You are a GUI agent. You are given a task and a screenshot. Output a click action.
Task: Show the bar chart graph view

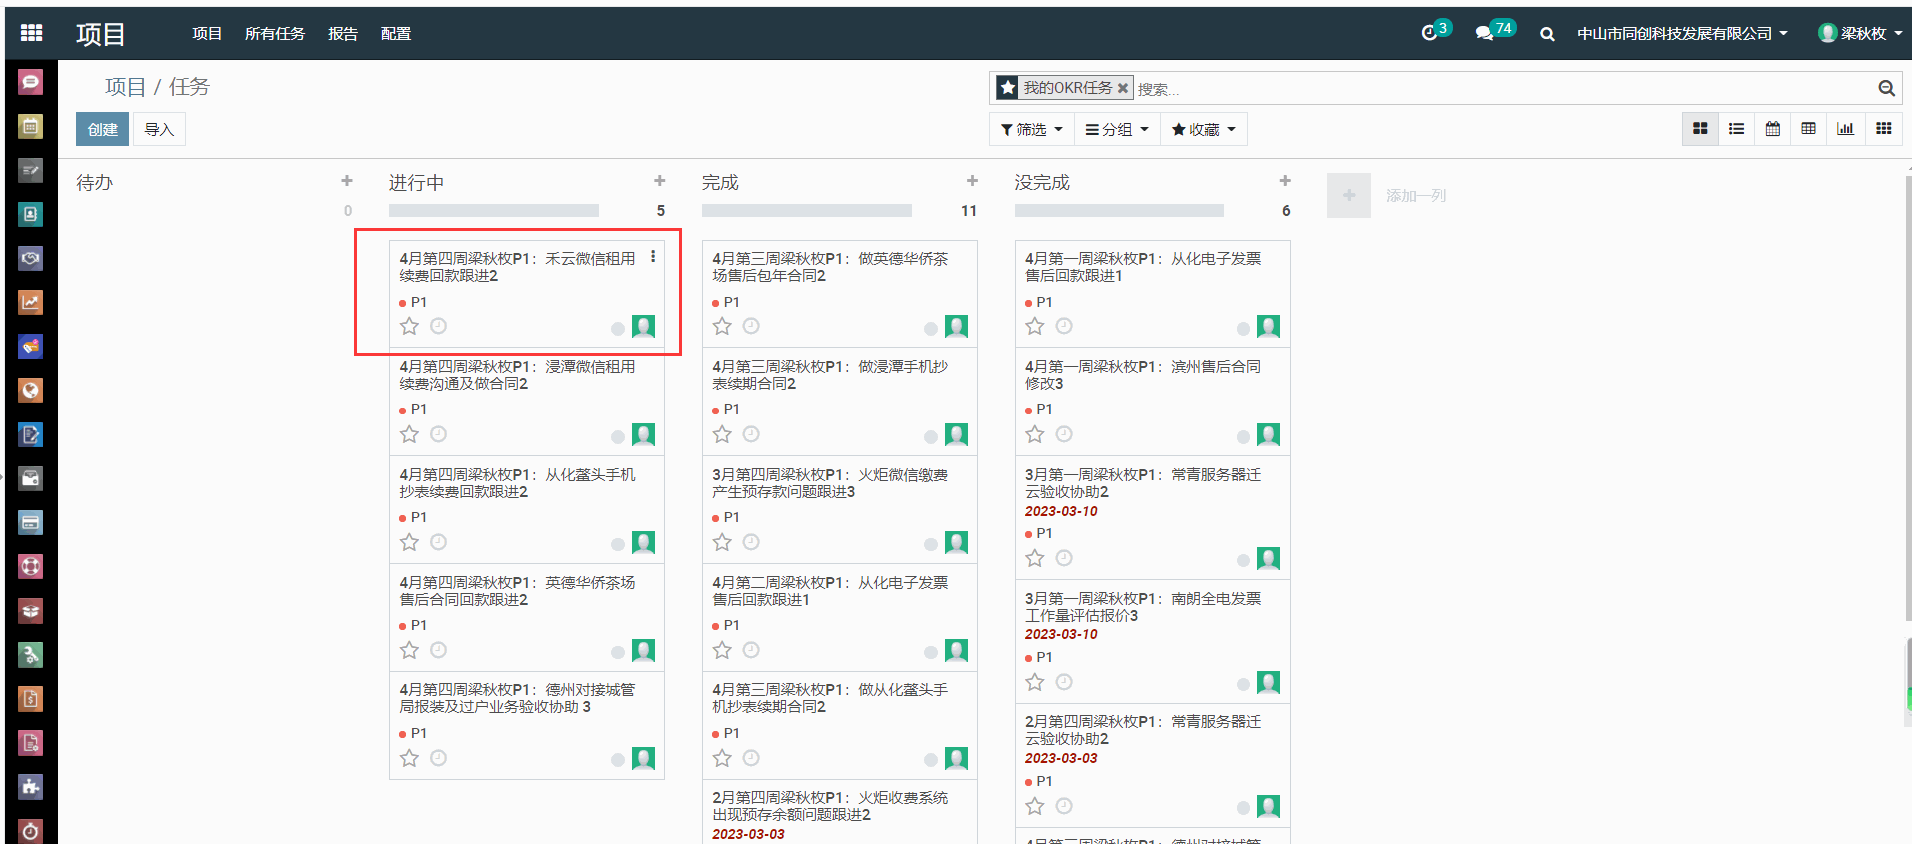tap(1845, 129)
